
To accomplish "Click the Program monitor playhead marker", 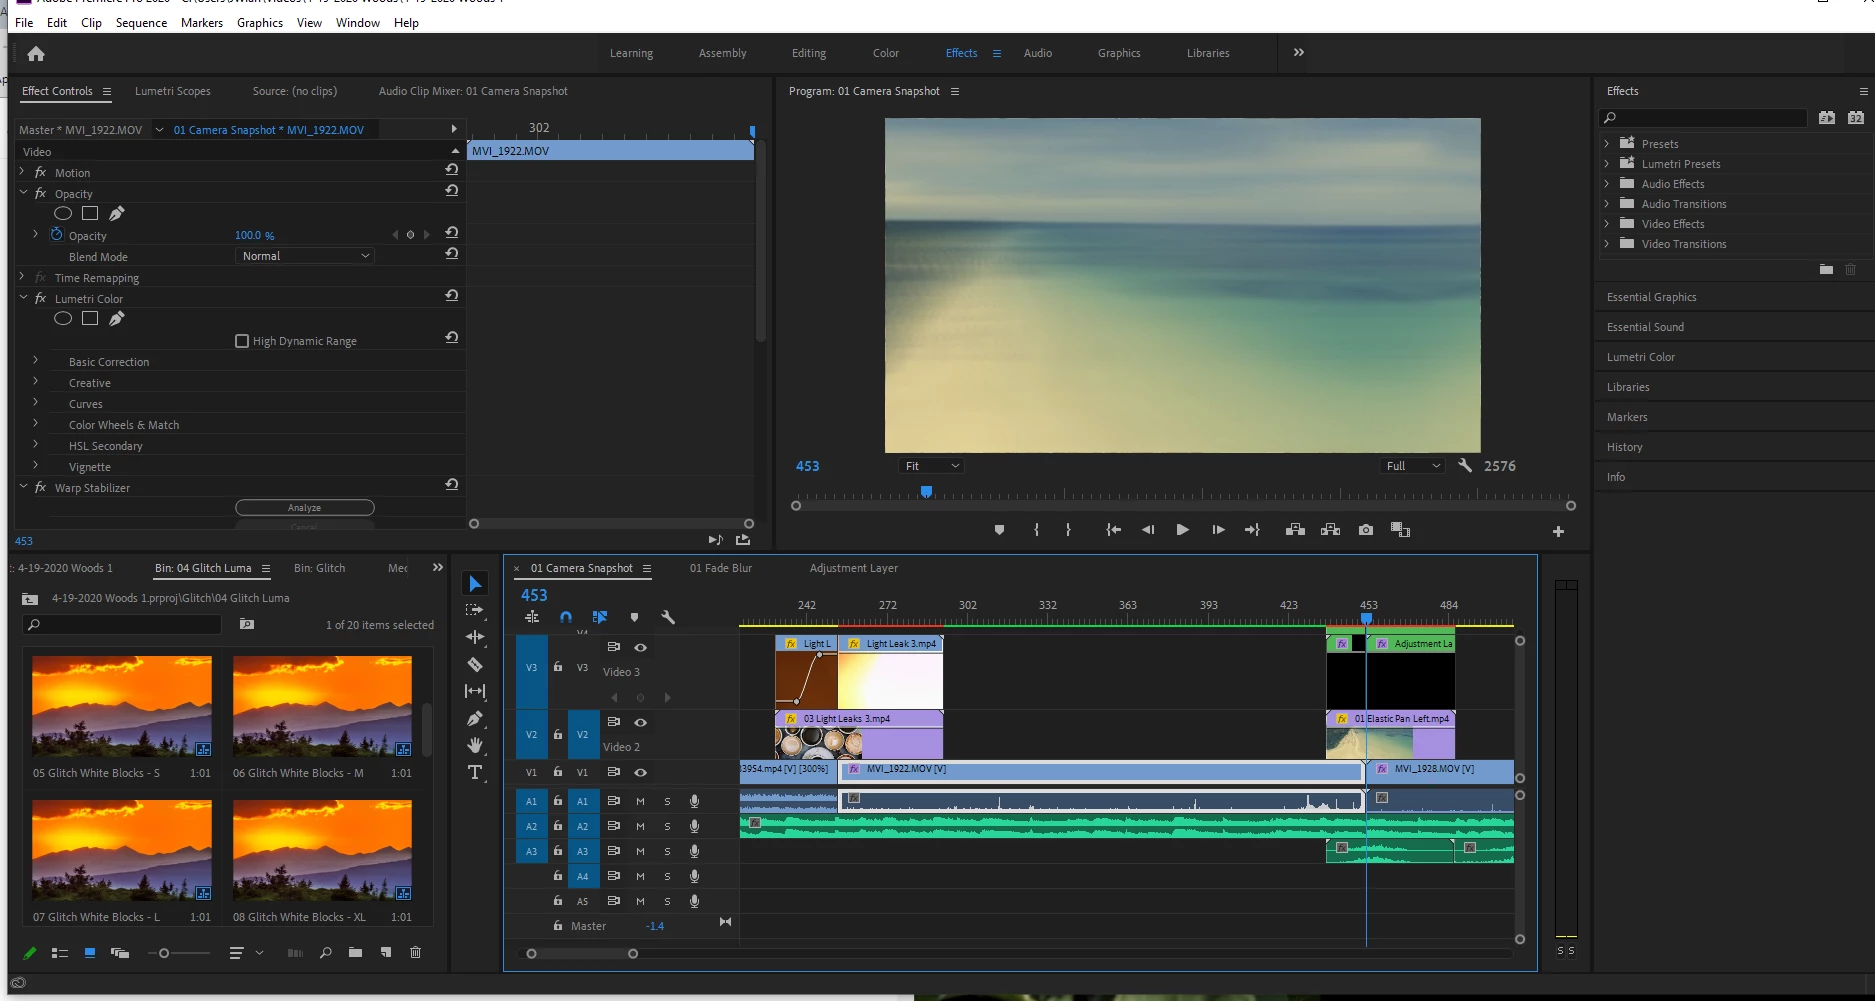I will [926, 491].
